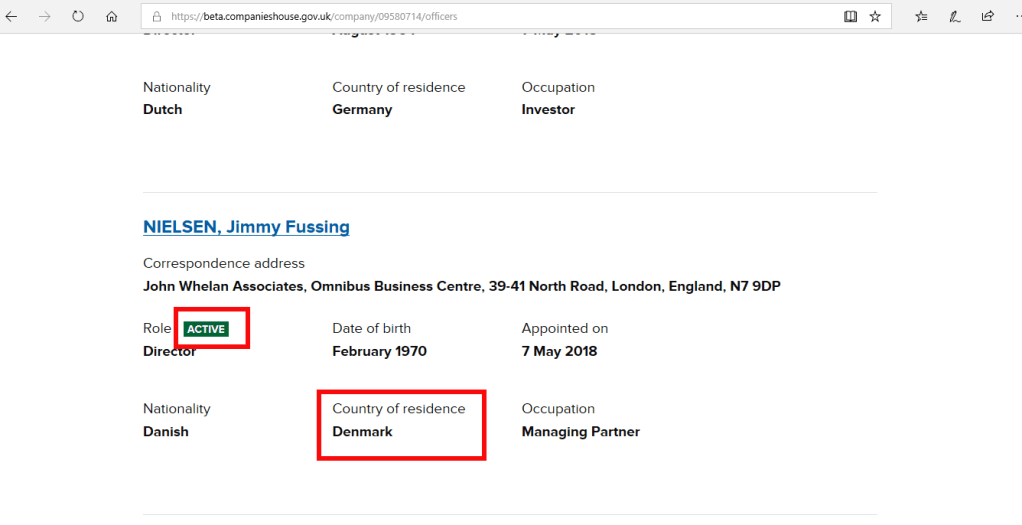This screenshot has width=1022, height=525.
Task: Open Reading view book icon
Action: (x=850, y=16)
